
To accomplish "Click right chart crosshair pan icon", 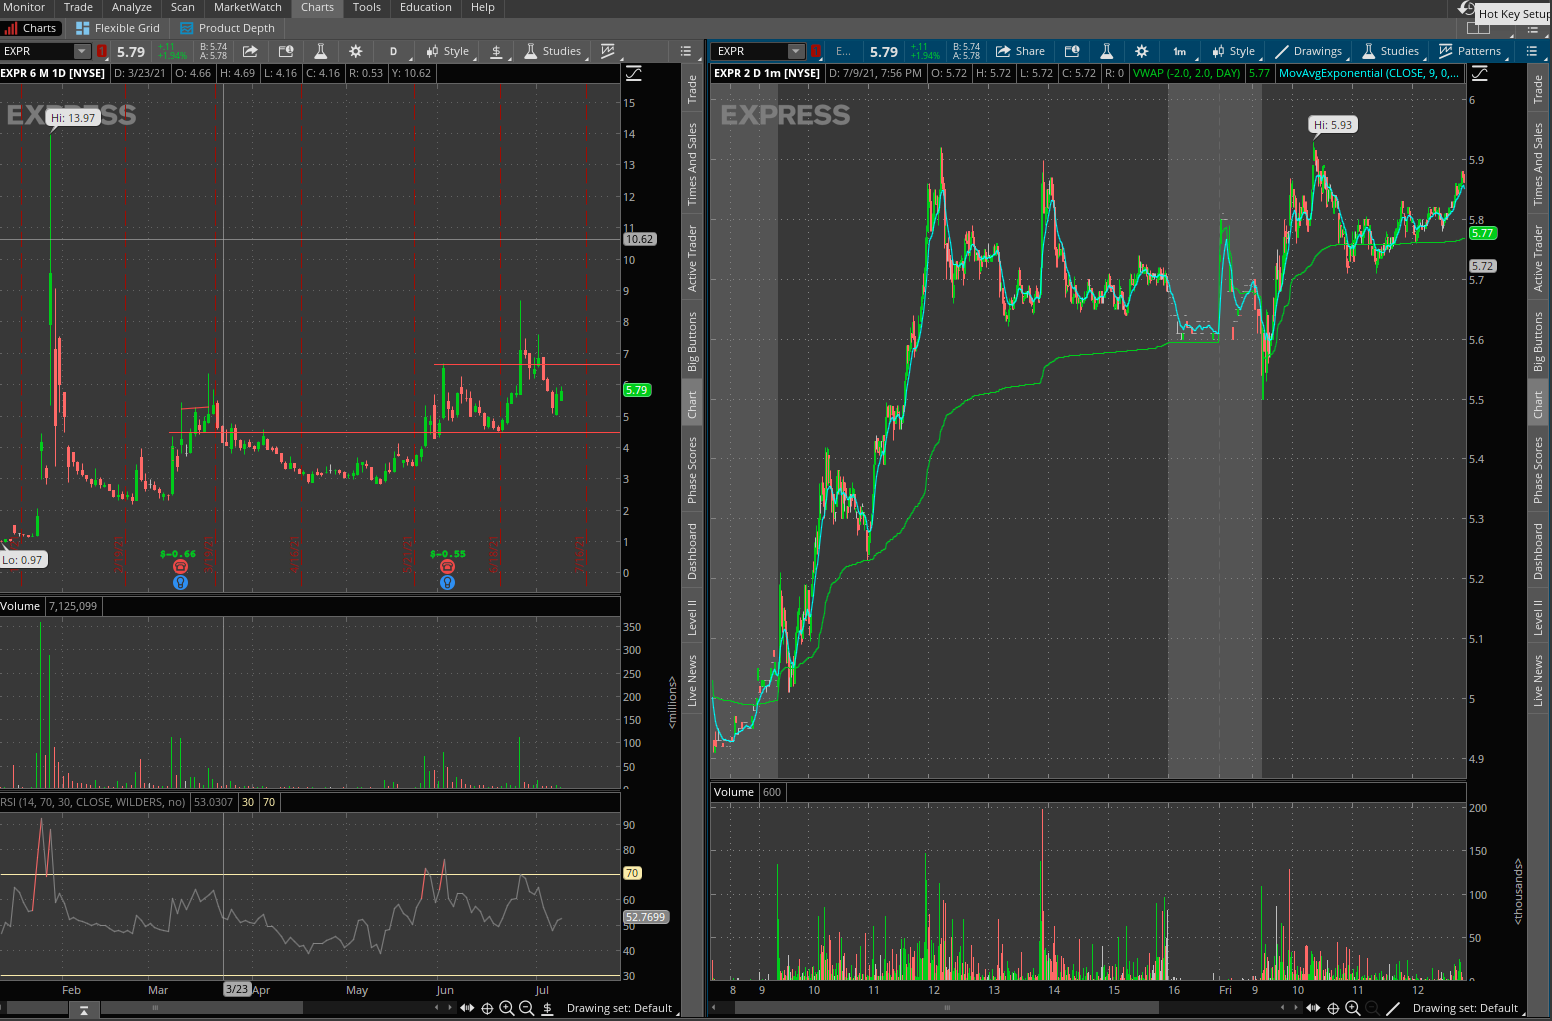I will tap(1333, 1008).
